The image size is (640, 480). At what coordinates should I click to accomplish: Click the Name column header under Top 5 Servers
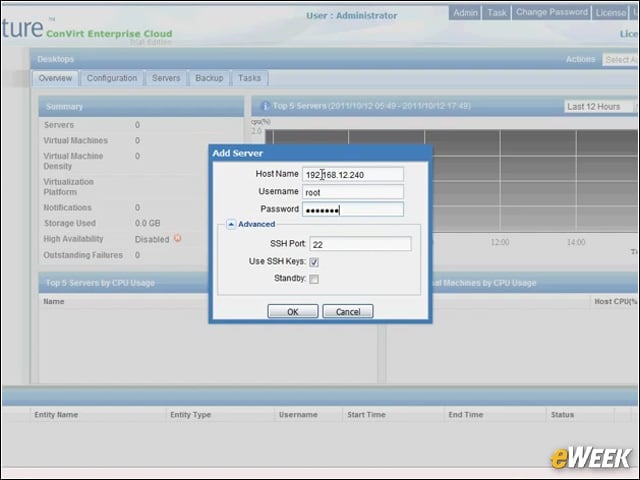click(x=54, y=301)
